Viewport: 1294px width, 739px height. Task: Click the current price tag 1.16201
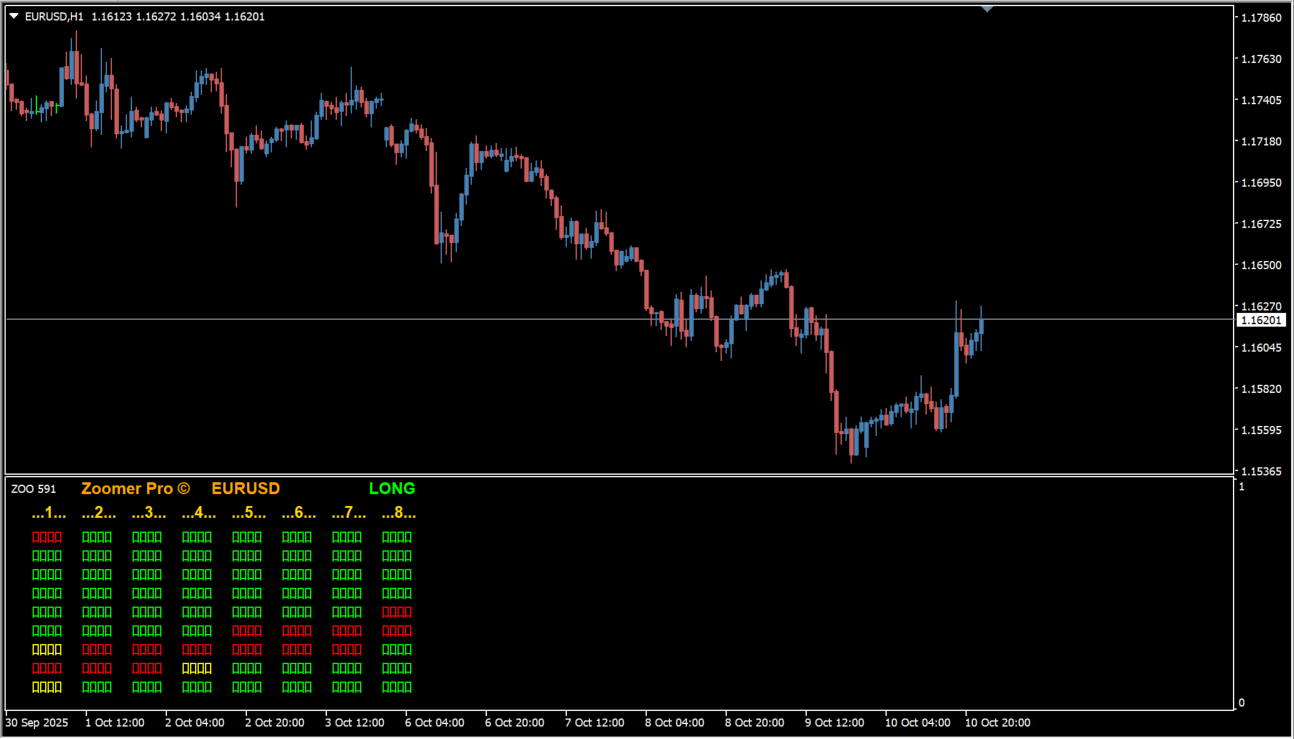point(1260,320)
